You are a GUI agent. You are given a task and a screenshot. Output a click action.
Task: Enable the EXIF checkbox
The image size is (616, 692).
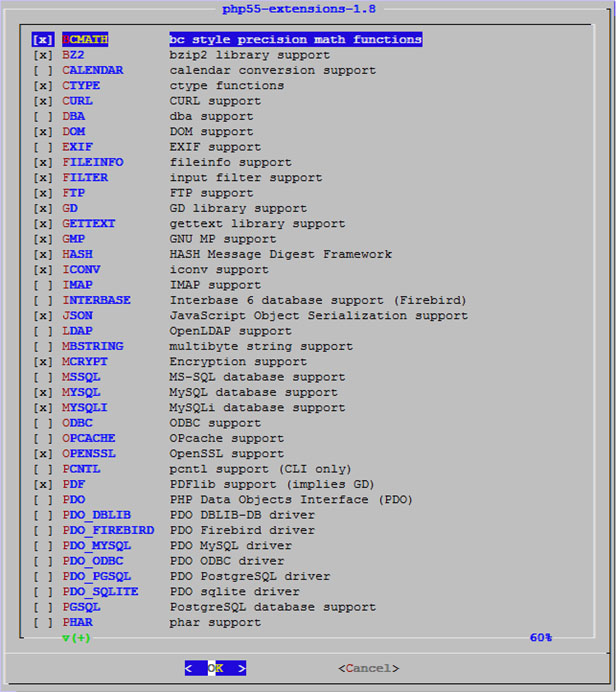[x=43, y=147]
